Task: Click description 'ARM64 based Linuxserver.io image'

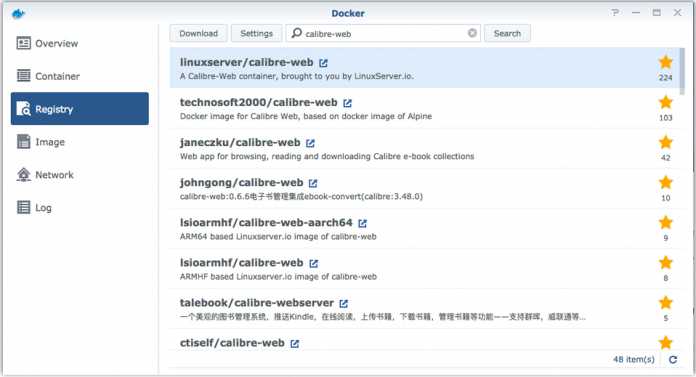Action: coord(278,237)
